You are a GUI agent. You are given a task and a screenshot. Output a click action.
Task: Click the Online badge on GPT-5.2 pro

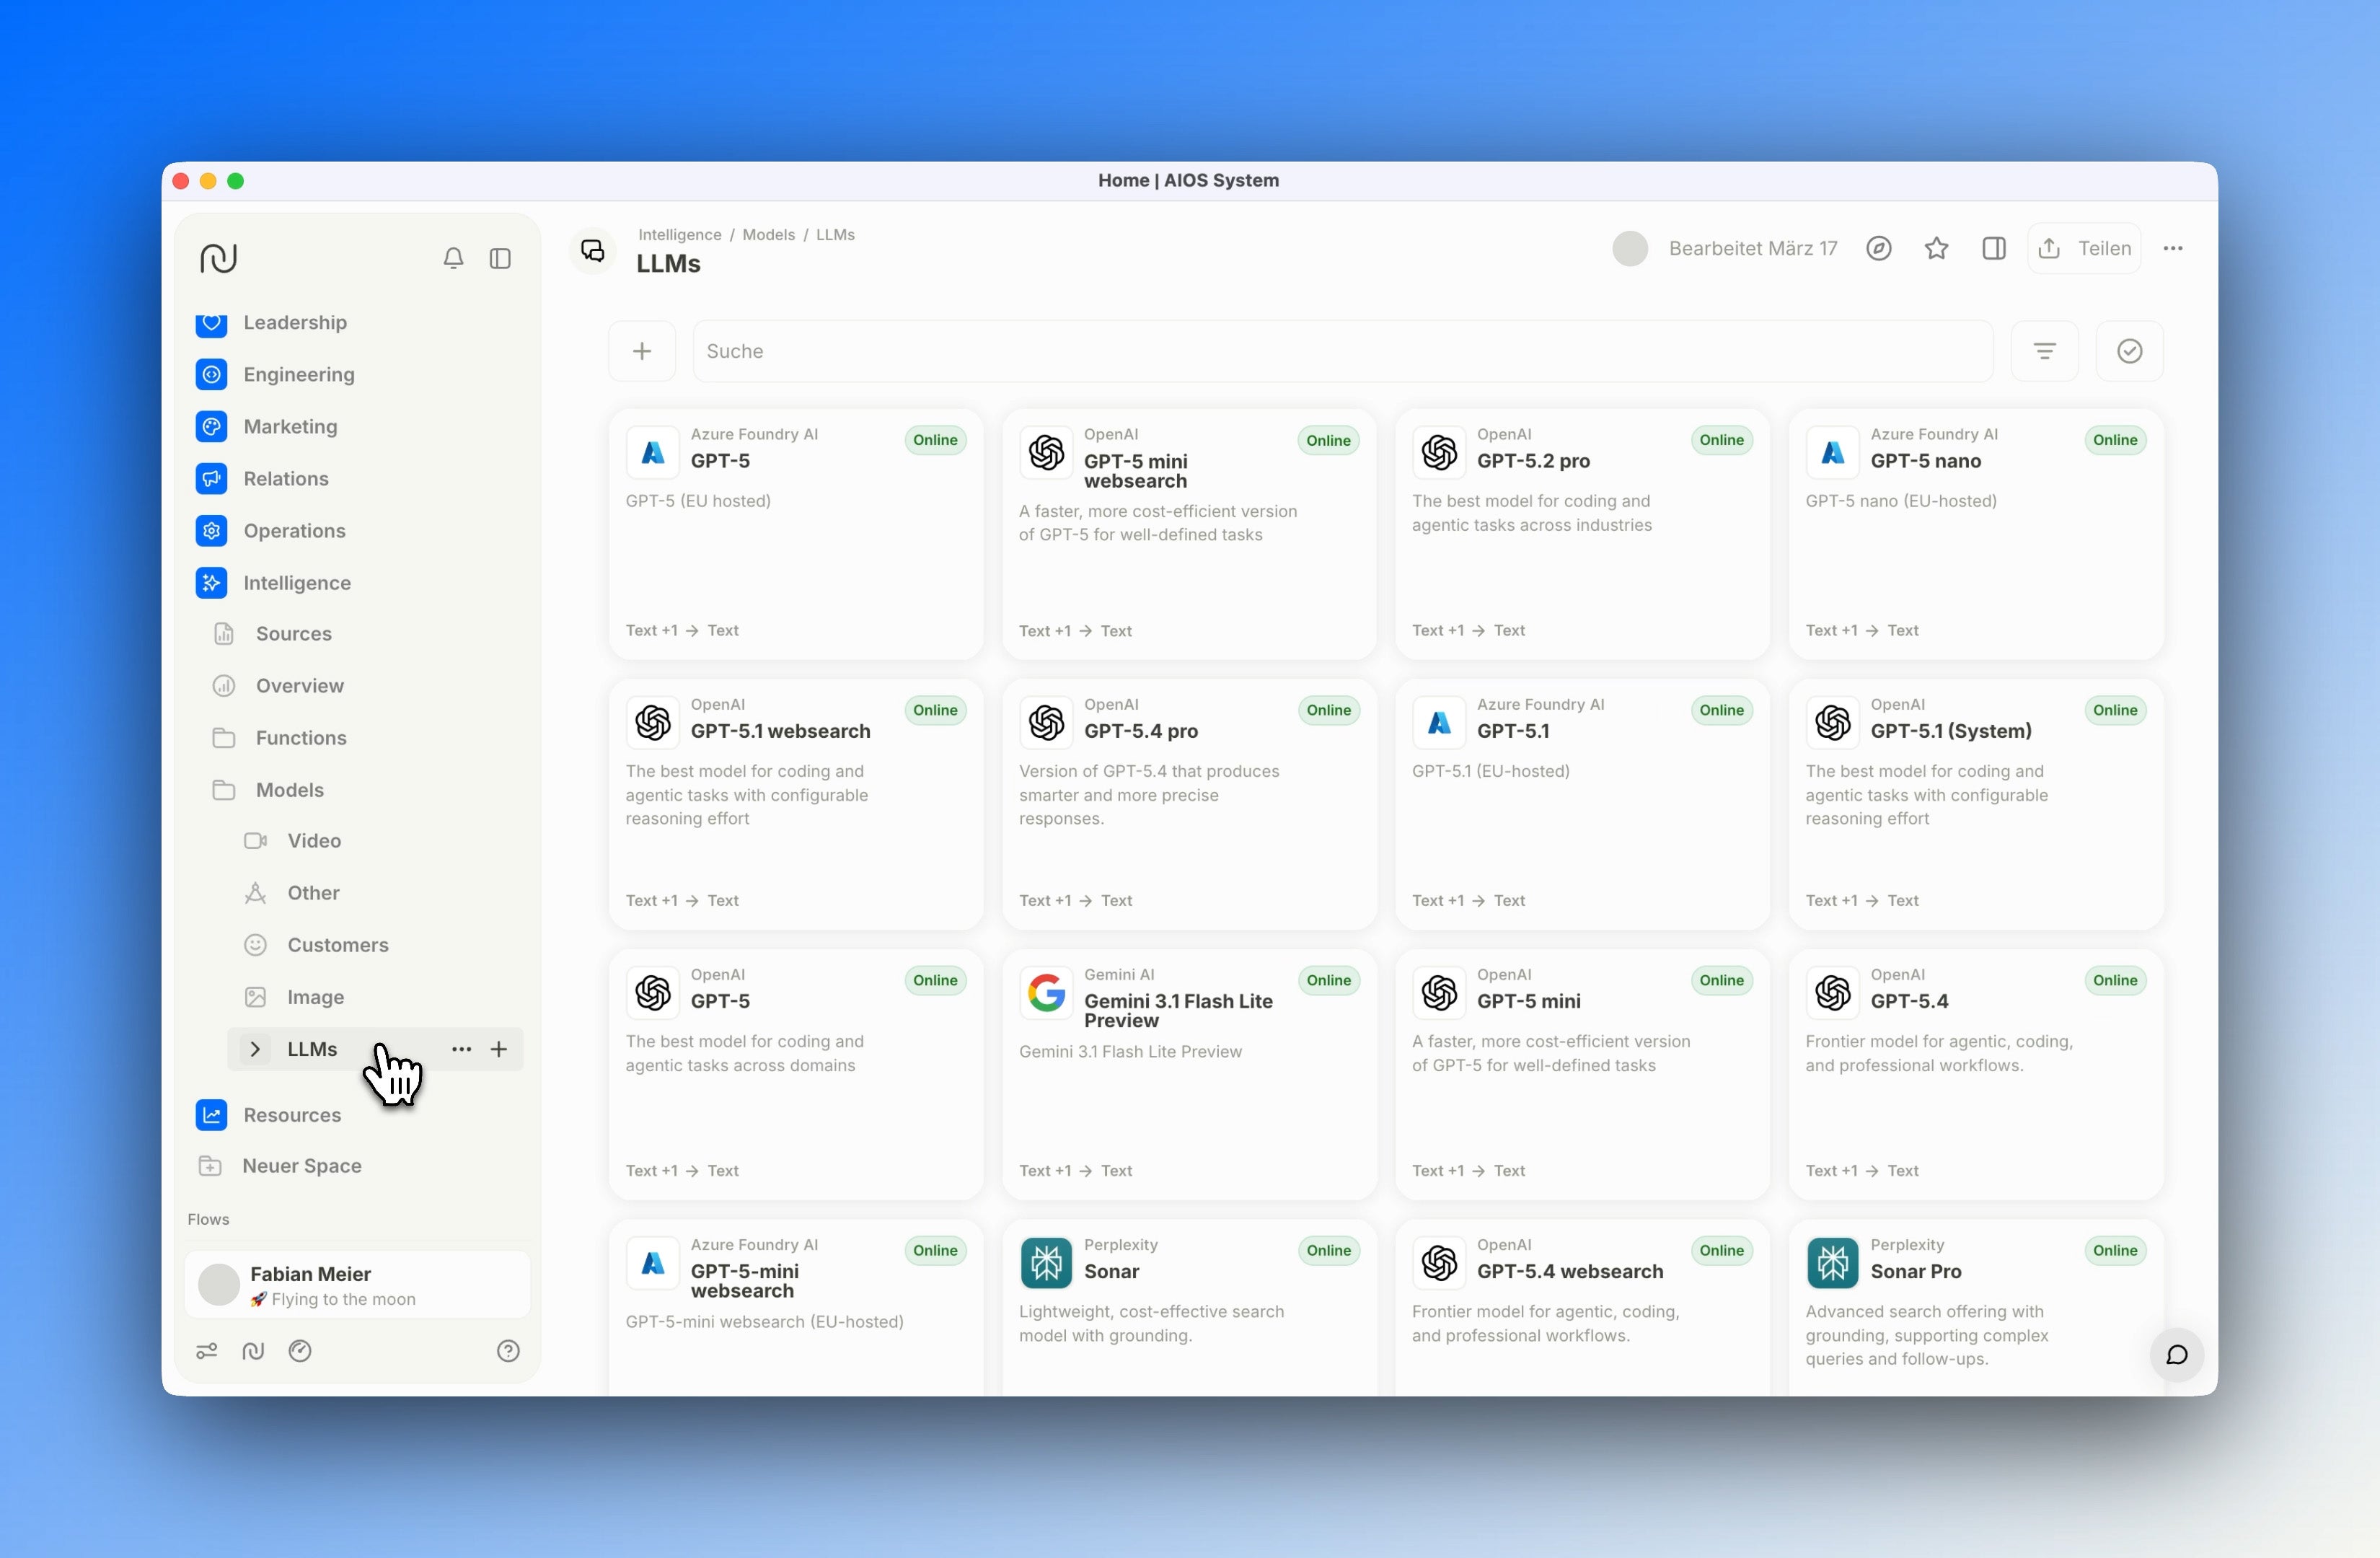[1721, 440]
